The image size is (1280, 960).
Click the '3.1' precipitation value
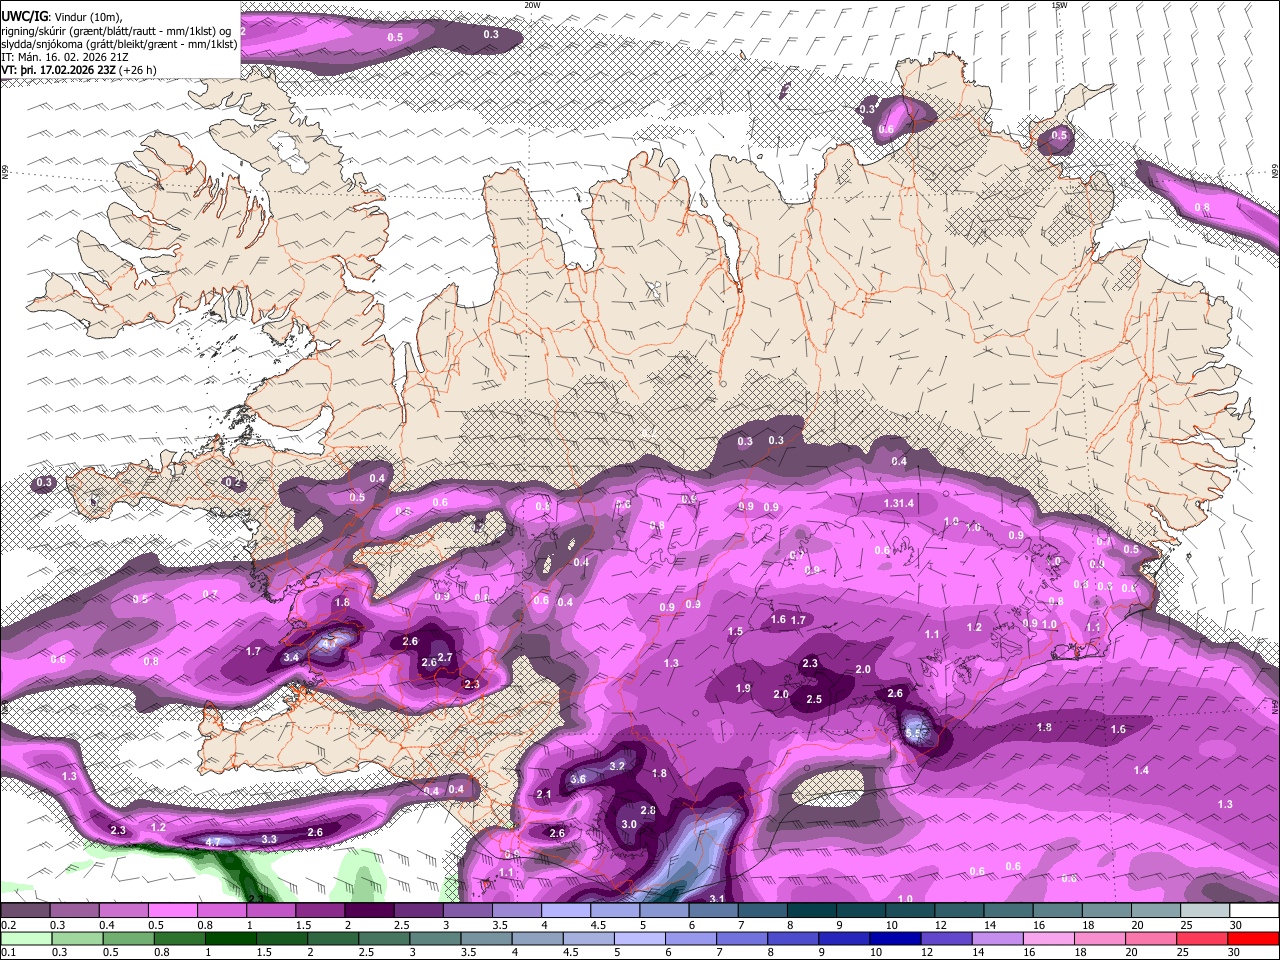pos(717,898)
